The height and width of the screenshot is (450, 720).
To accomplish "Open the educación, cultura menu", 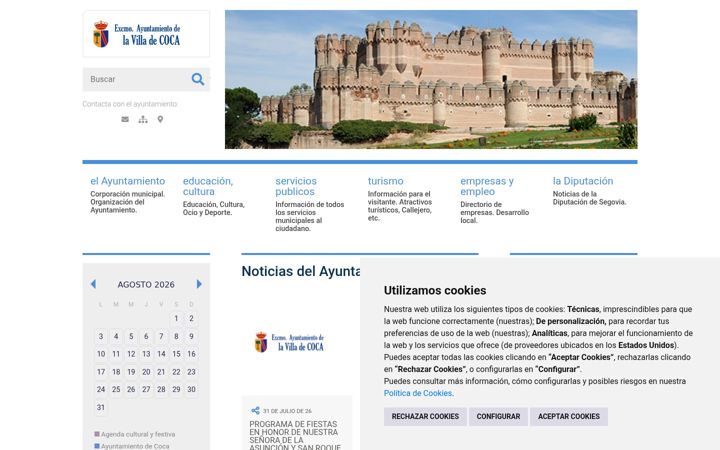I will (x=208, y=186).
